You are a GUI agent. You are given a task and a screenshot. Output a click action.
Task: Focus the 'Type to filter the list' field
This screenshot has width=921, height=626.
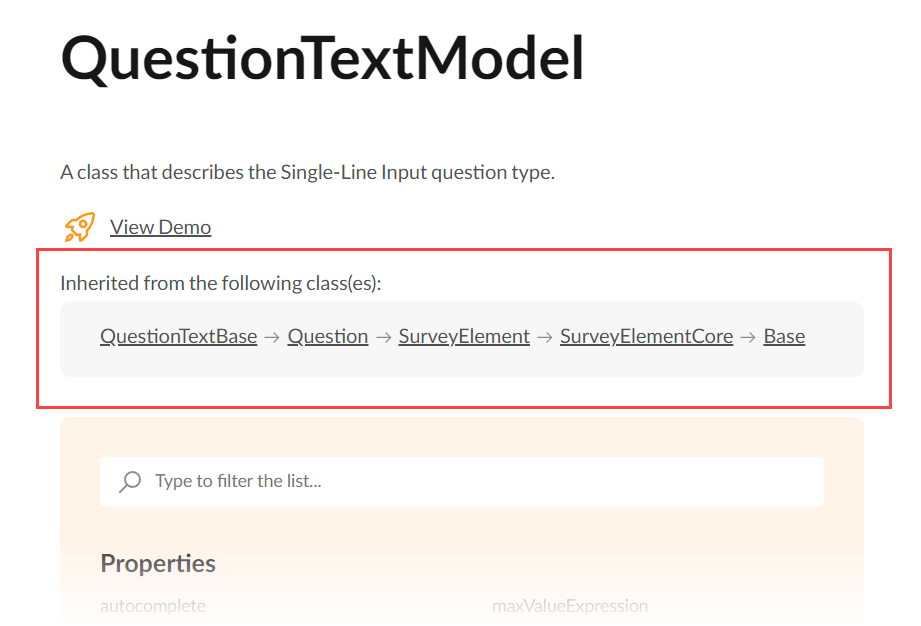click(462, 482)
